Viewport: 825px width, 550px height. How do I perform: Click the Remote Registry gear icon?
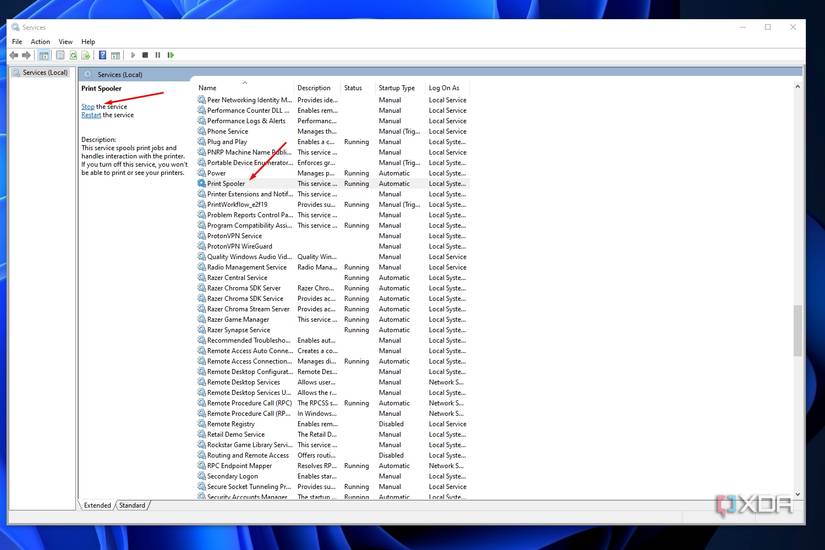point(202,424)
